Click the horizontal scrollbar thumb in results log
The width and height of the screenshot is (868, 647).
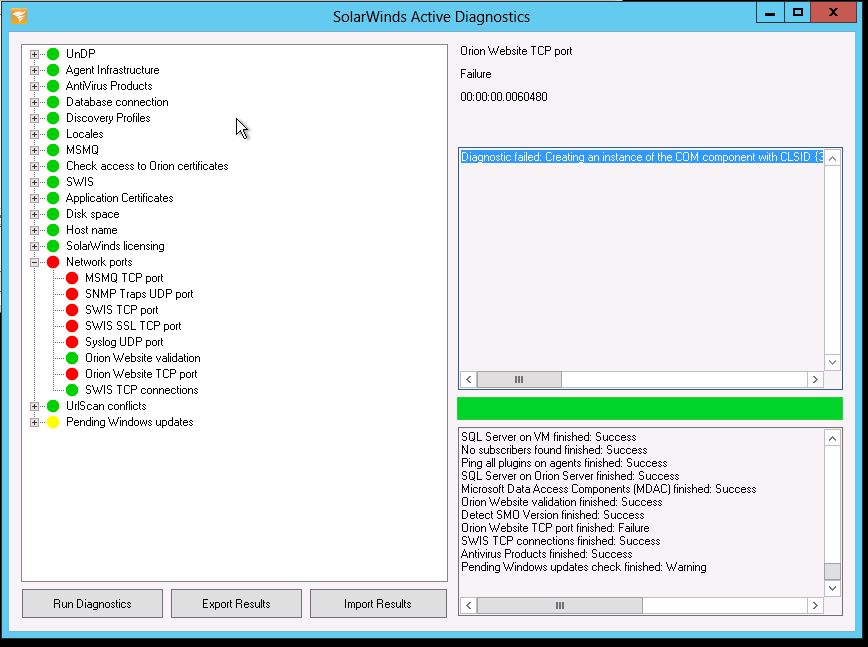(560, 605)
